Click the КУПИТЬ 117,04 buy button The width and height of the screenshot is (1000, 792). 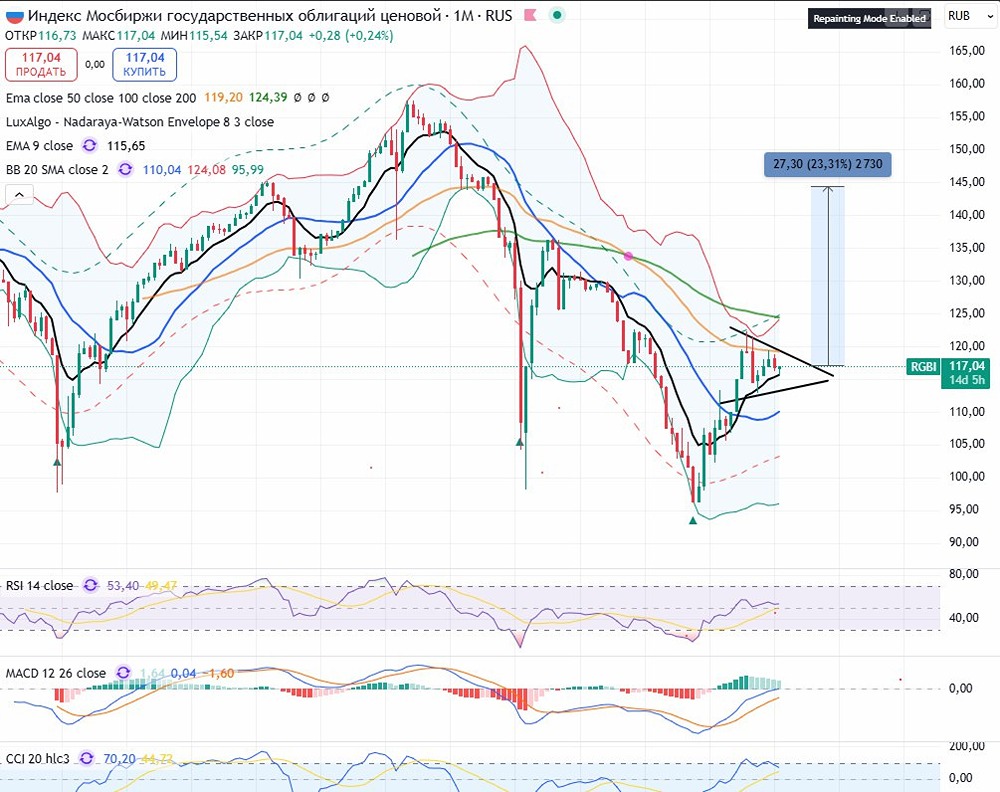point(144,63)
